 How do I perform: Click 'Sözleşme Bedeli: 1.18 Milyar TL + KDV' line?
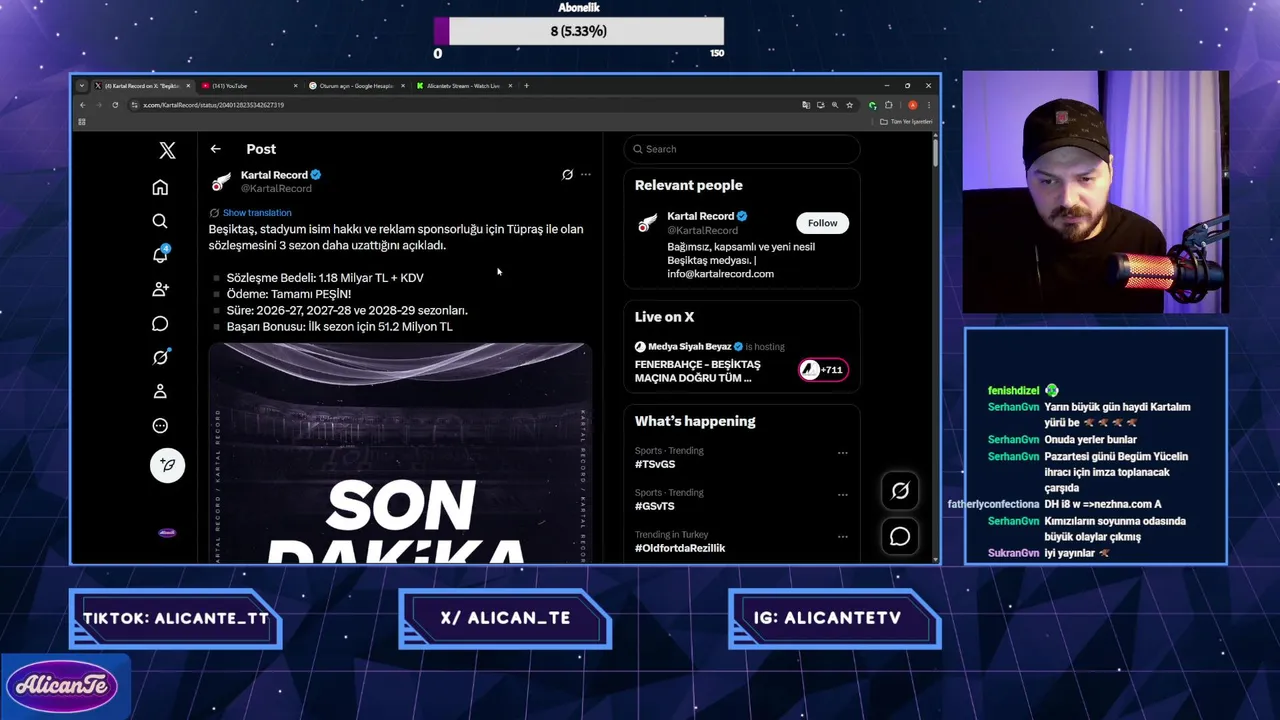pos(325,278)
